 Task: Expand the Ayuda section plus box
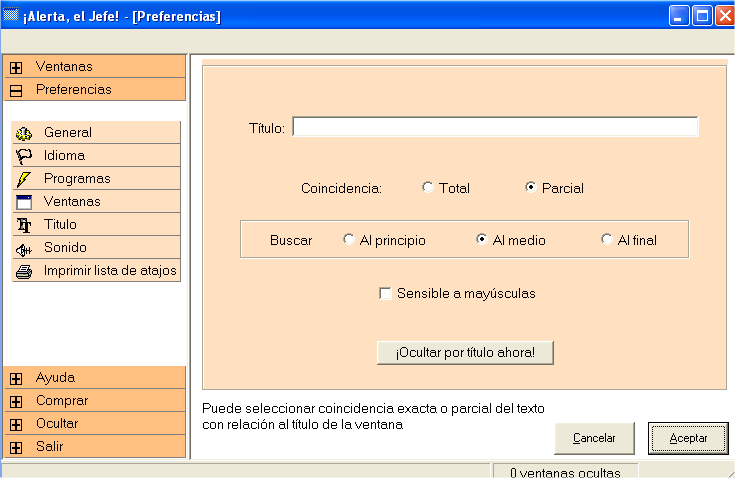[16, 379]
